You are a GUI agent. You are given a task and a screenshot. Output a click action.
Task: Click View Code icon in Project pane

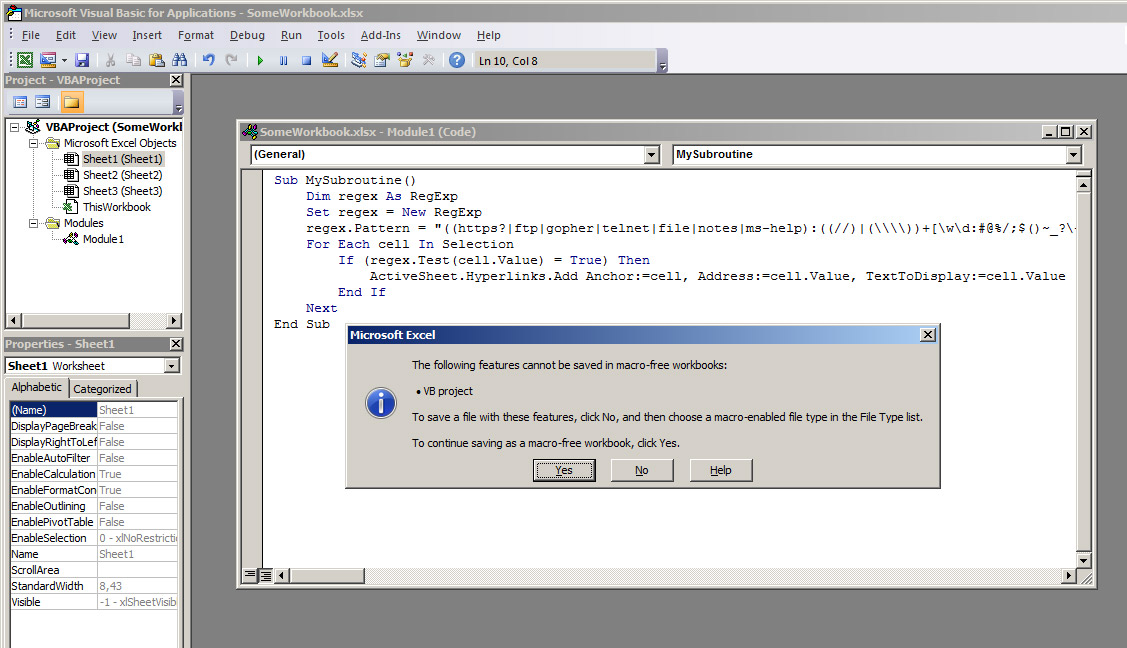[20, 102]
